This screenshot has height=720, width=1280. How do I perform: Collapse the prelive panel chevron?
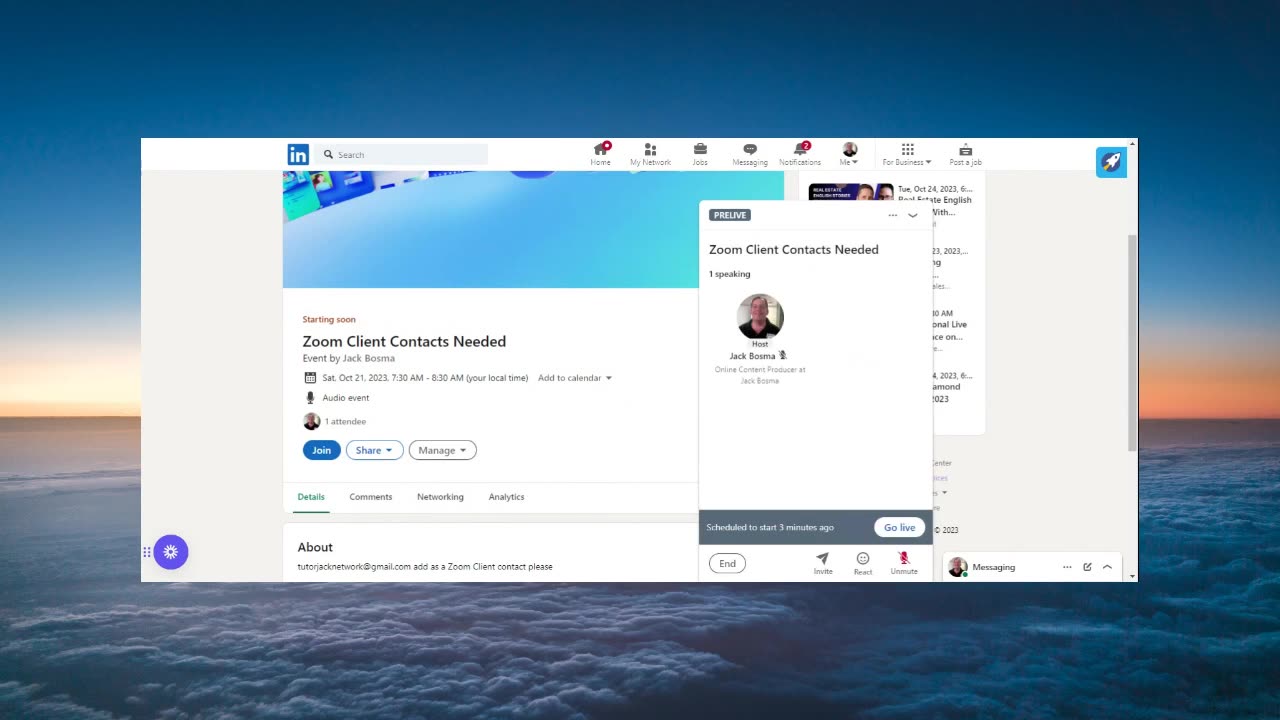coord(913,215)
